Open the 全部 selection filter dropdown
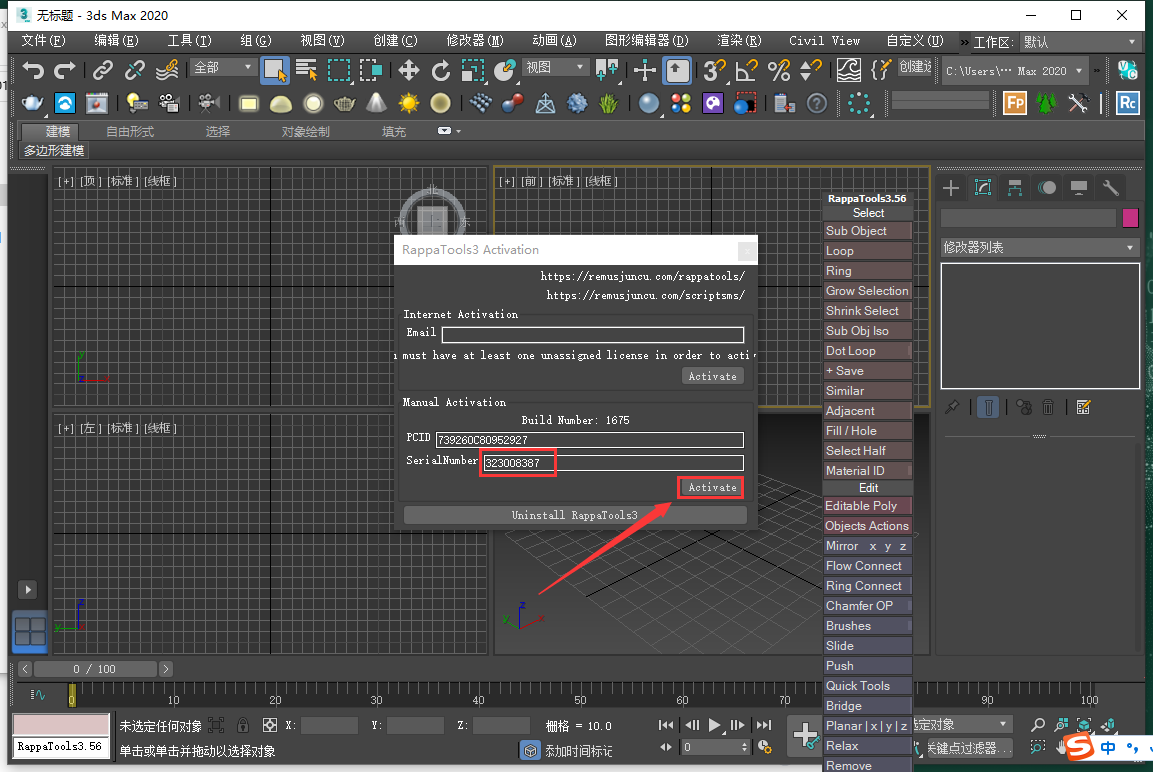This screenshot has height=772, width=1153. (x=223, y=68)
